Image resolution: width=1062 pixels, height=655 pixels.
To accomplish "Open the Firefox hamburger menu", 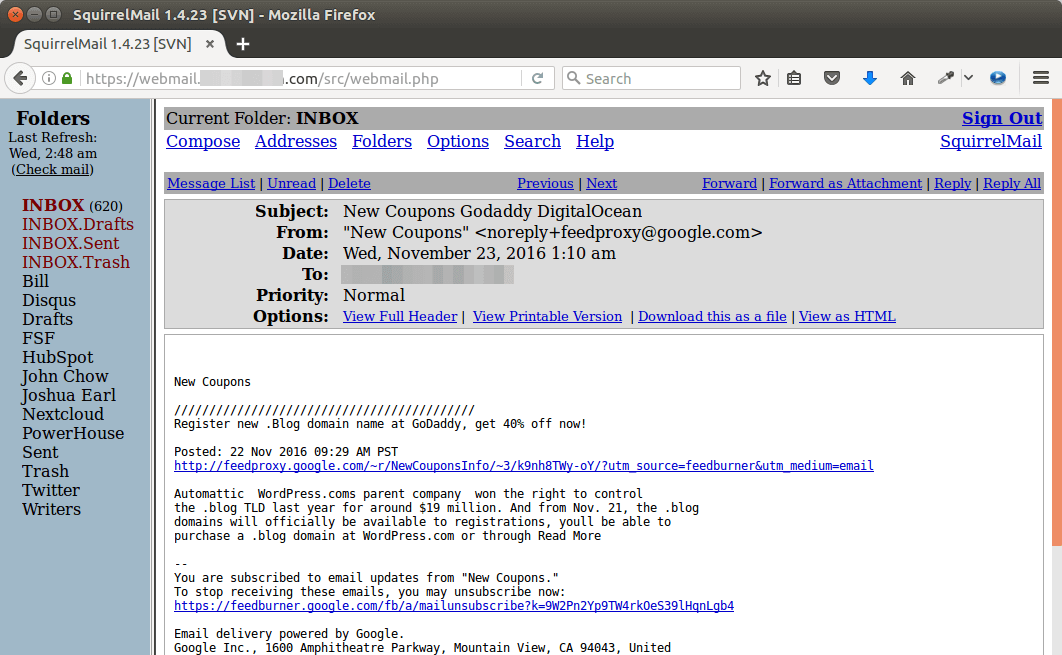I will 1040,78.
